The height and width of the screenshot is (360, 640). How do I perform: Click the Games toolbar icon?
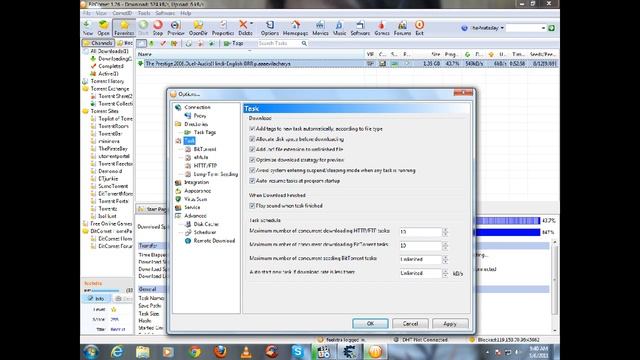click(382, 28)
